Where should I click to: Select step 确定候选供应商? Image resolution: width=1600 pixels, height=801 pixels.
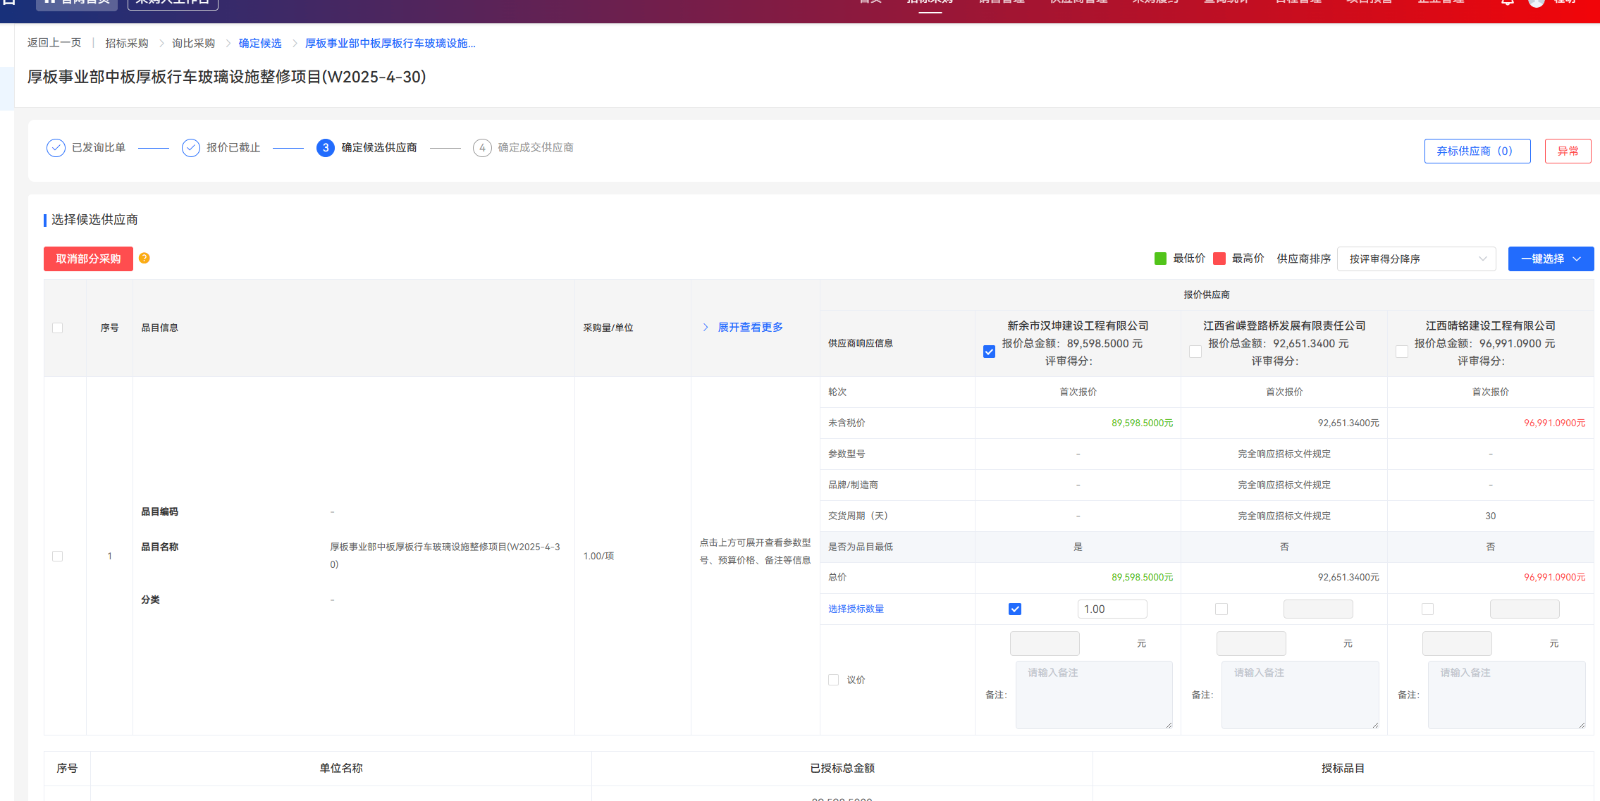tap(379, 148)
